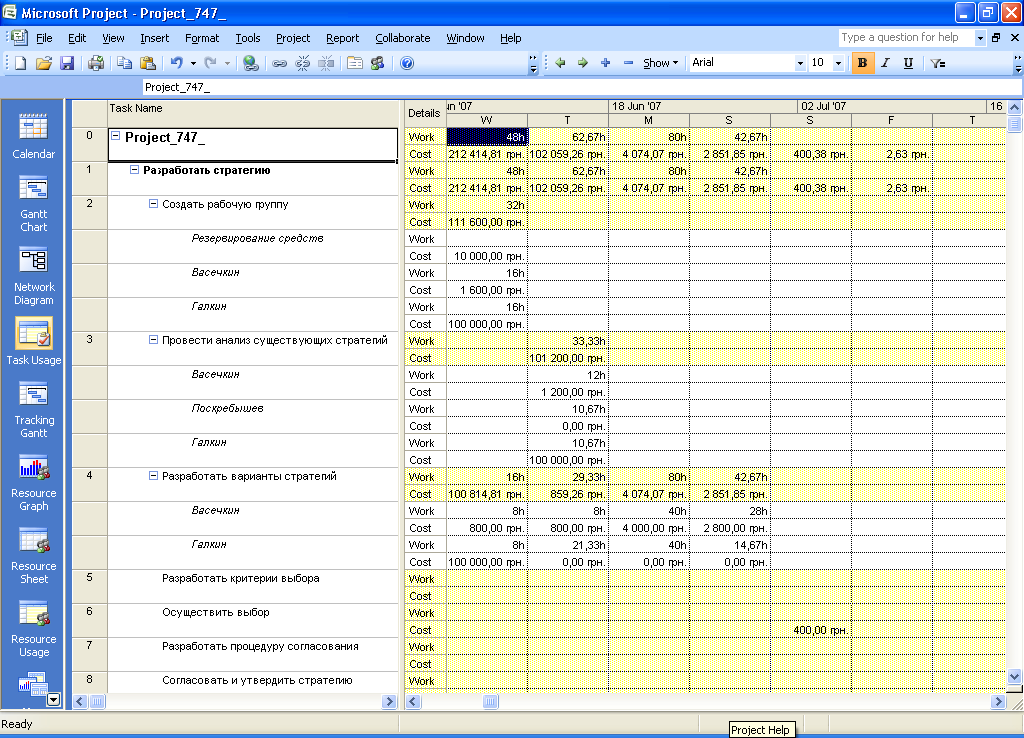1024x738 pixels.
Task: Toggle Bold formatting button
Action: pyautogui.click(x=862, y=63)
